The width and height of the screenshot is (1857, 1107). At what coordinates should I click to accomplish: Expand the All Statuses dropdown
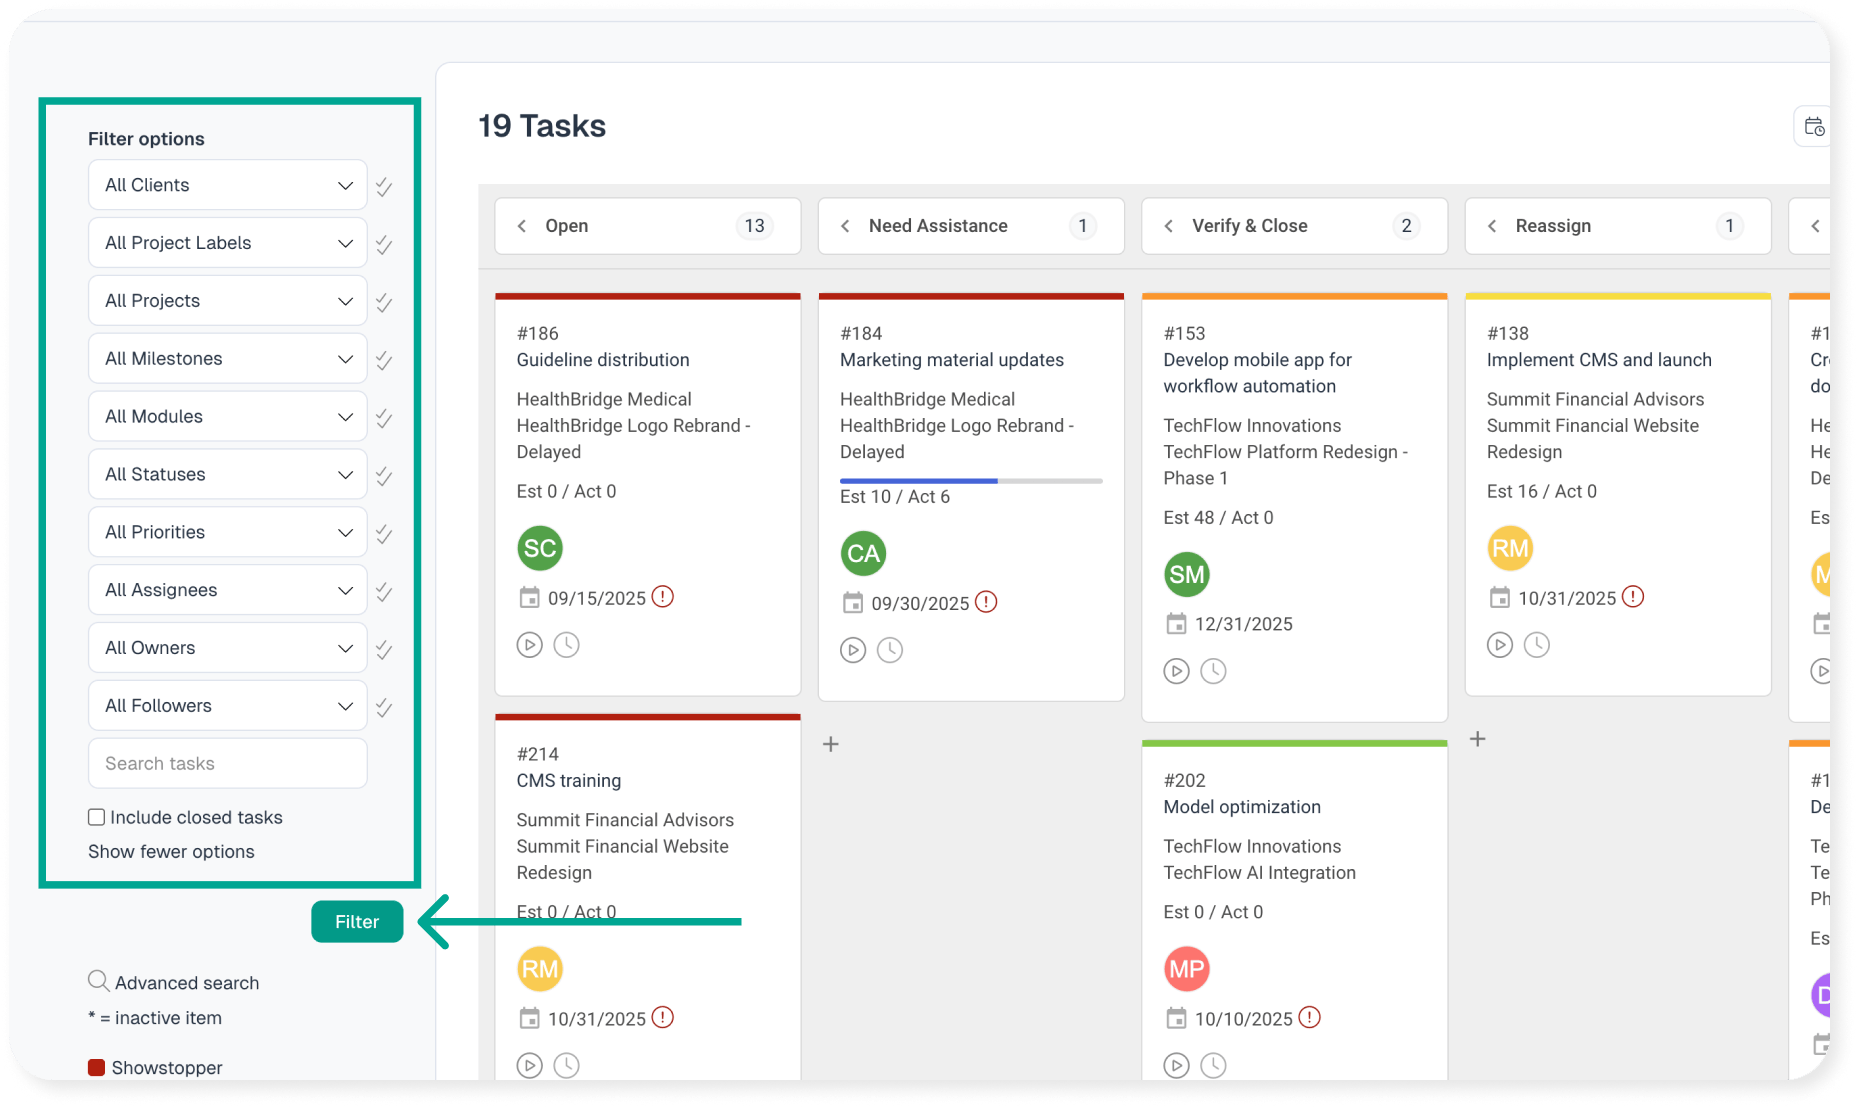[x=228, y=475]
